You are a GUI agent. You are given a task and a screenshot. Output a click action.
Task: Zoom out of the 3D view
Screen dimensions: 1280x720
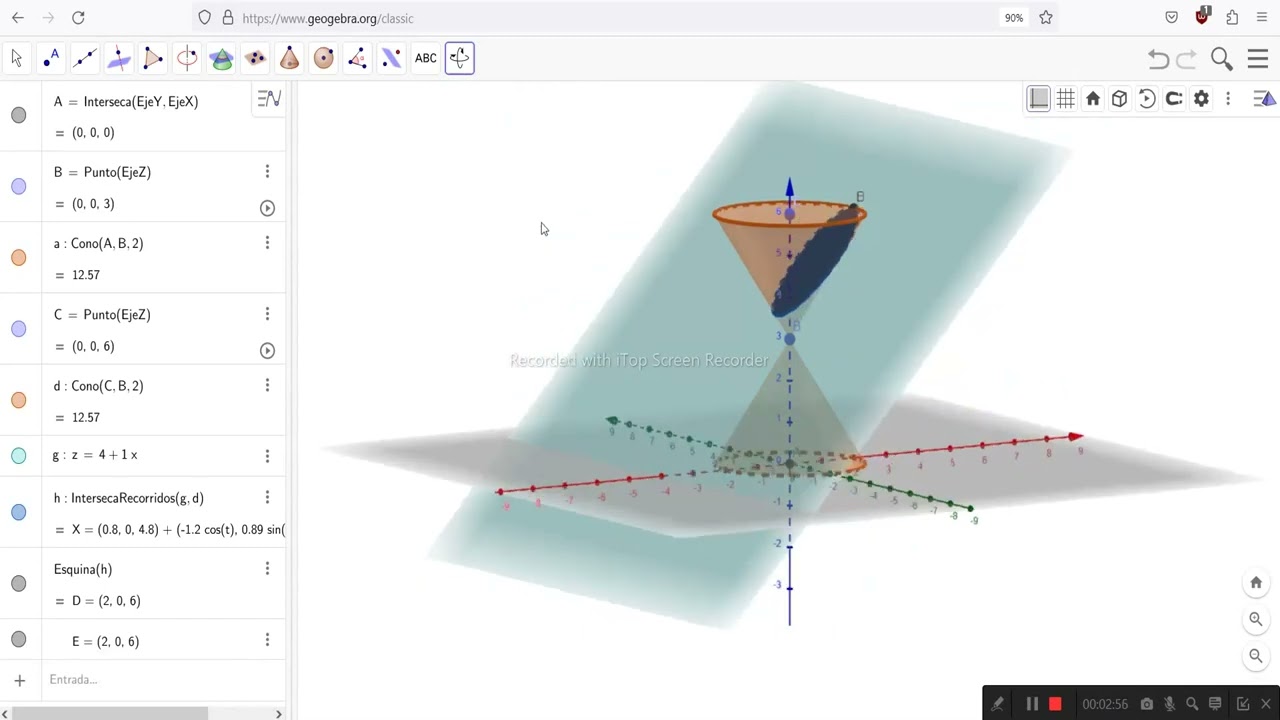(1256, 656)
